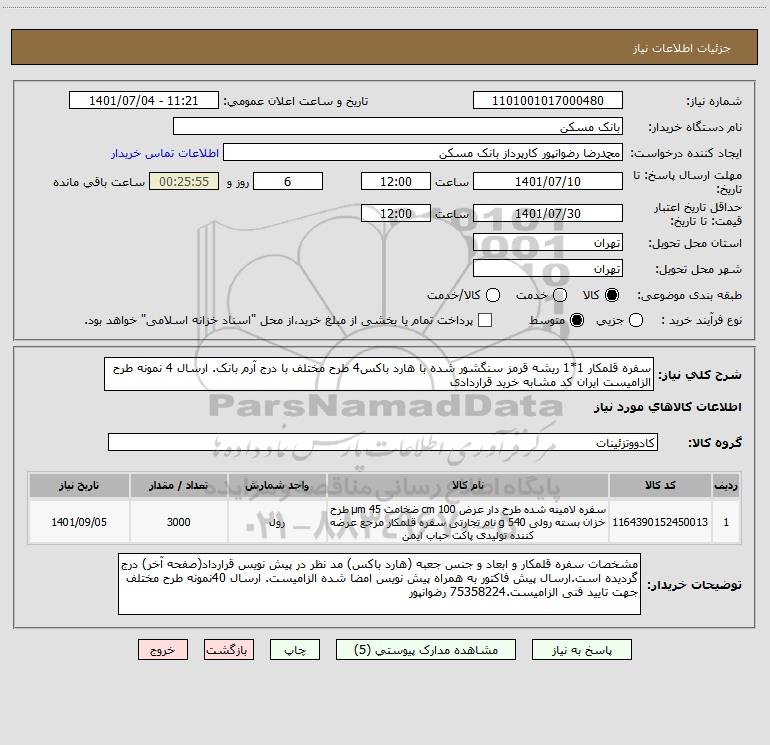Open اطلاعات تماس خریدار contact link
Viewport: 770px width, 745px height.
tap(165, 153)
